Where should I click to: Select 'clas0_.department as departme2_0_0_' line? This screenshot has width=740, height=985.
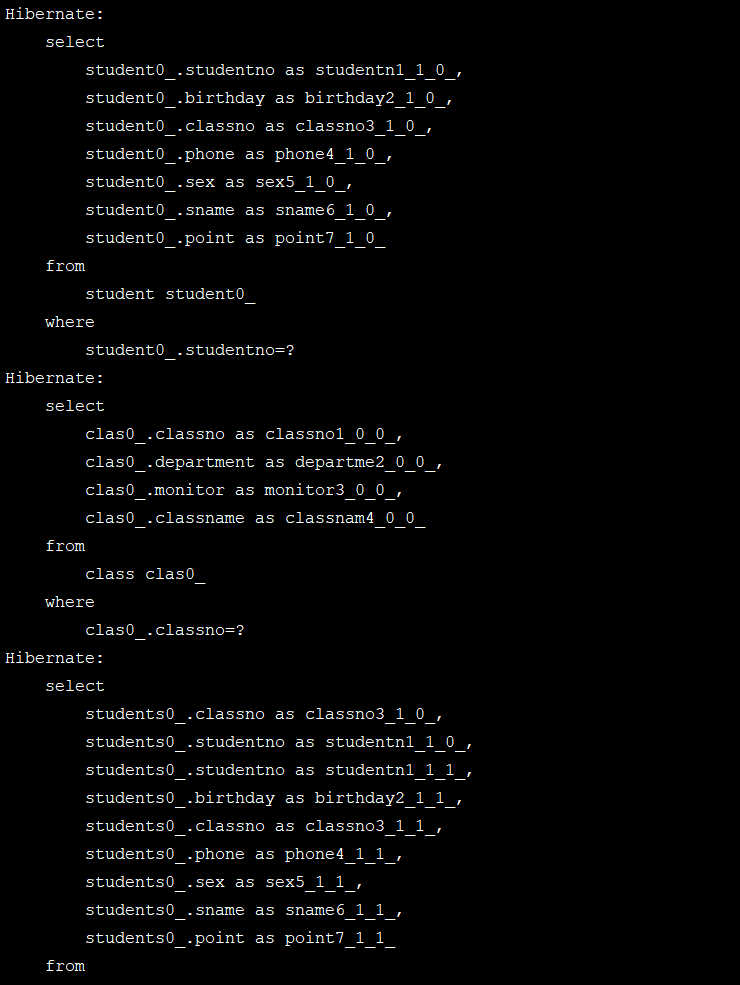coord(264,462)
